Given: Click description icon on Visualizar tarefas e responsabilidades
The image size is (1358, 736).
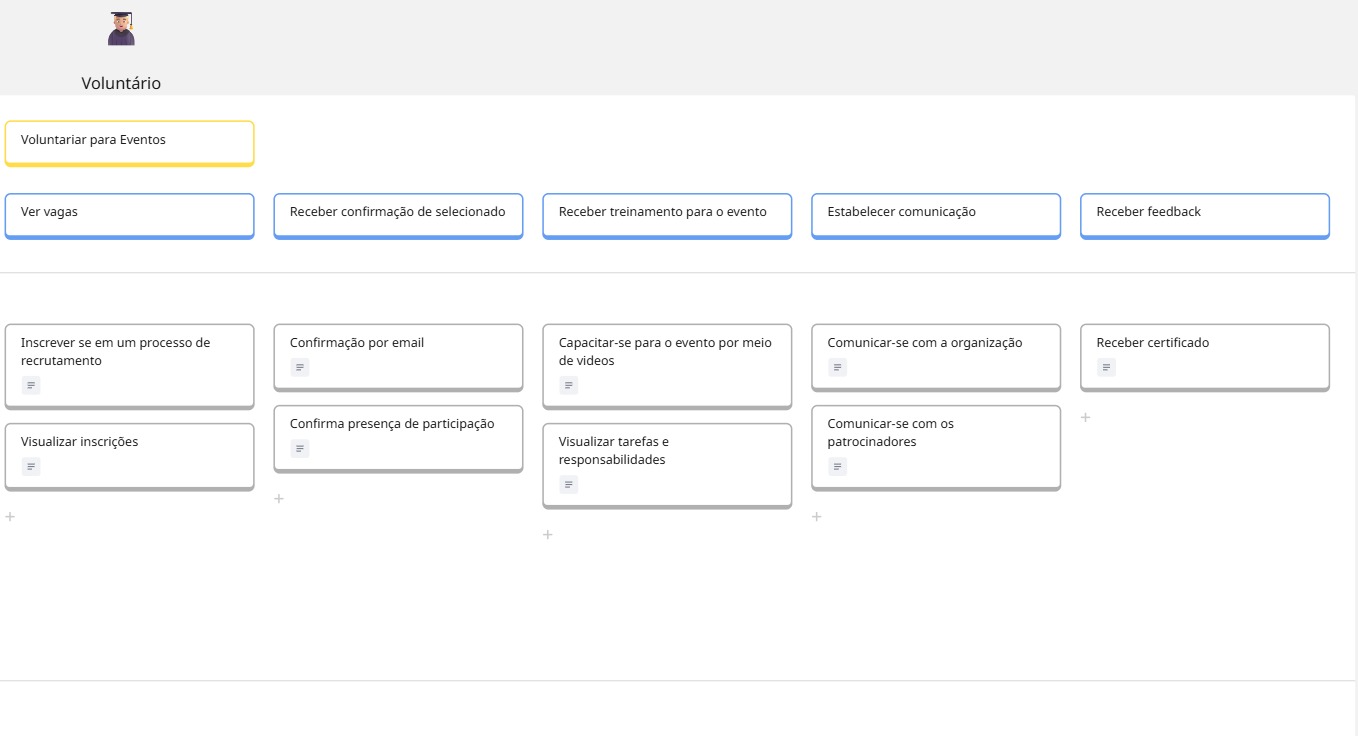Looking at the screenshot, I should tap(568, 485).
